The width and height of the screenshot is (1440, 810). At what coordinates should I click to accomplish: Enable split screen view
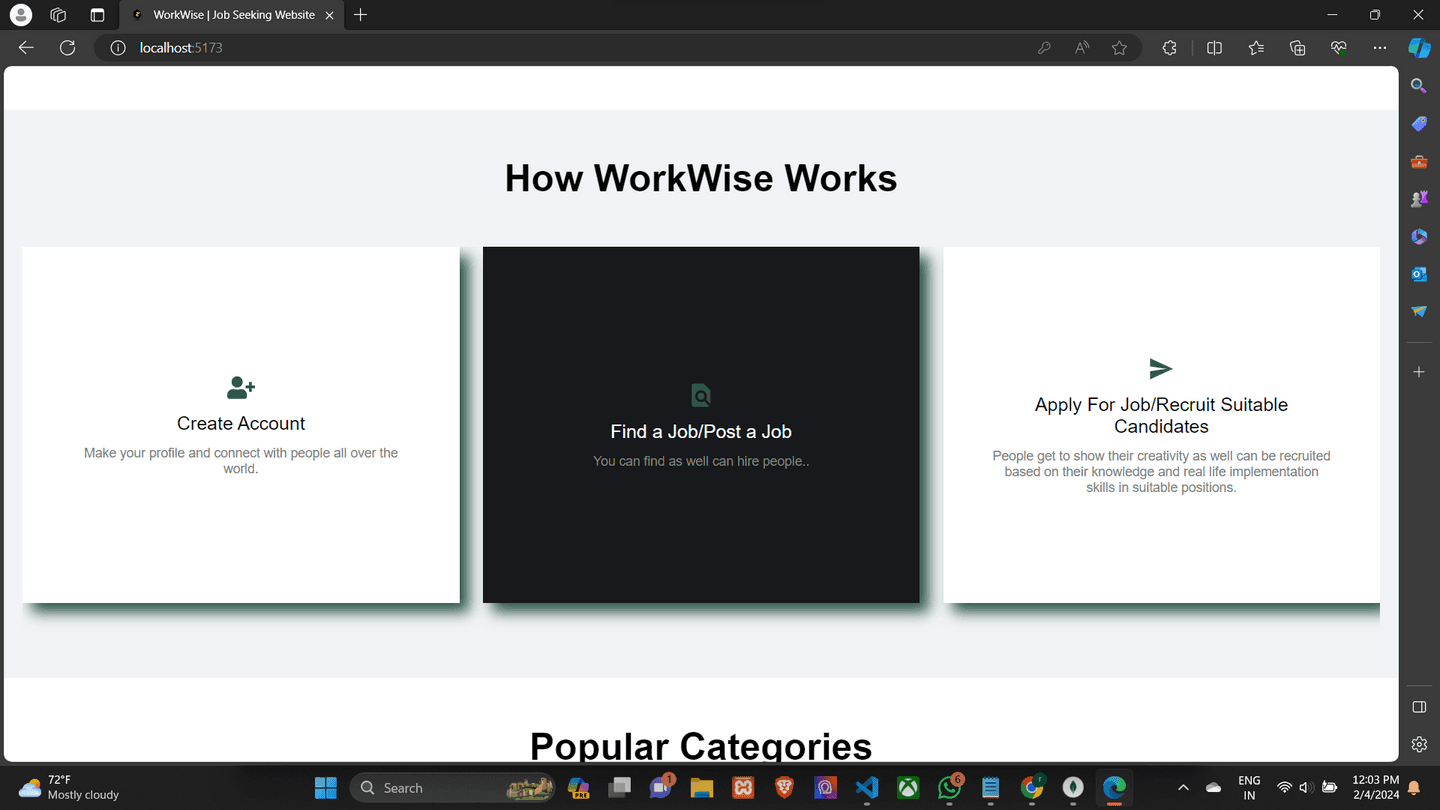[x=1214, y=47]
